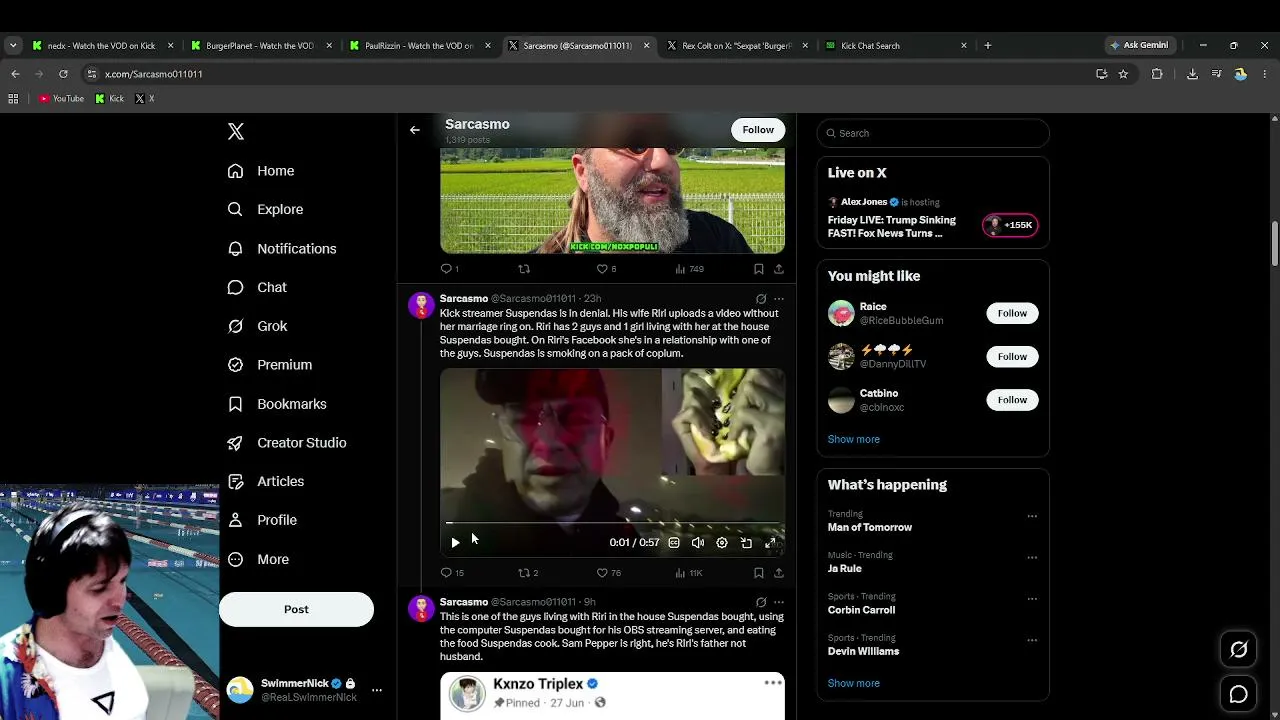Bookmark the post with 749 views
This screenshot has height=720, width=1280.
(759, 269)
